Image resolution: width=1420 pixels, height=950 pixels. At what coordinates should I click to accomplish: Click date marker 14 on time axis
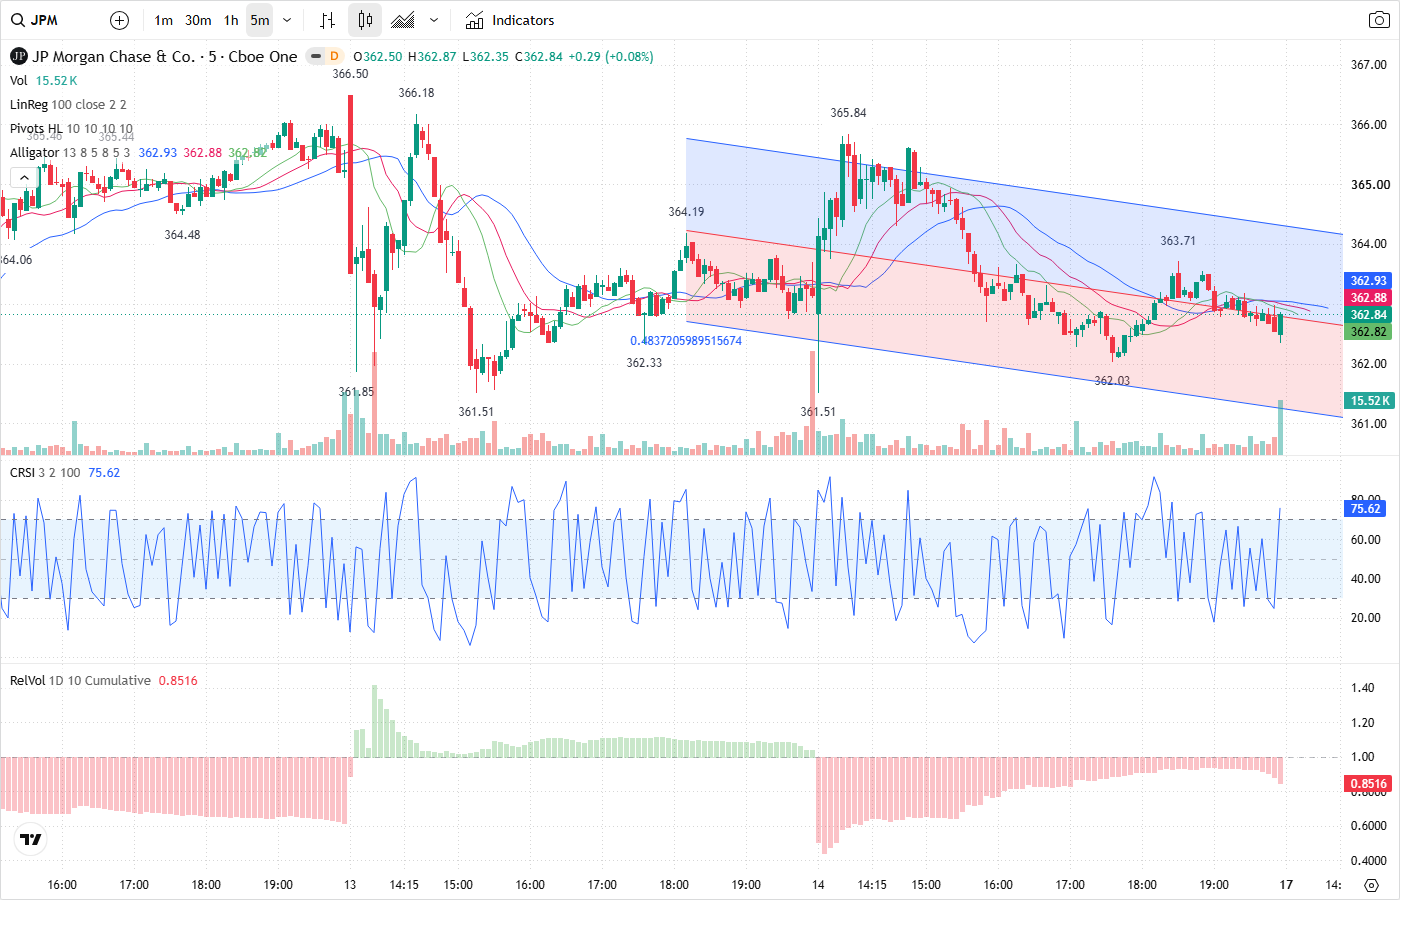pos(818,885)
